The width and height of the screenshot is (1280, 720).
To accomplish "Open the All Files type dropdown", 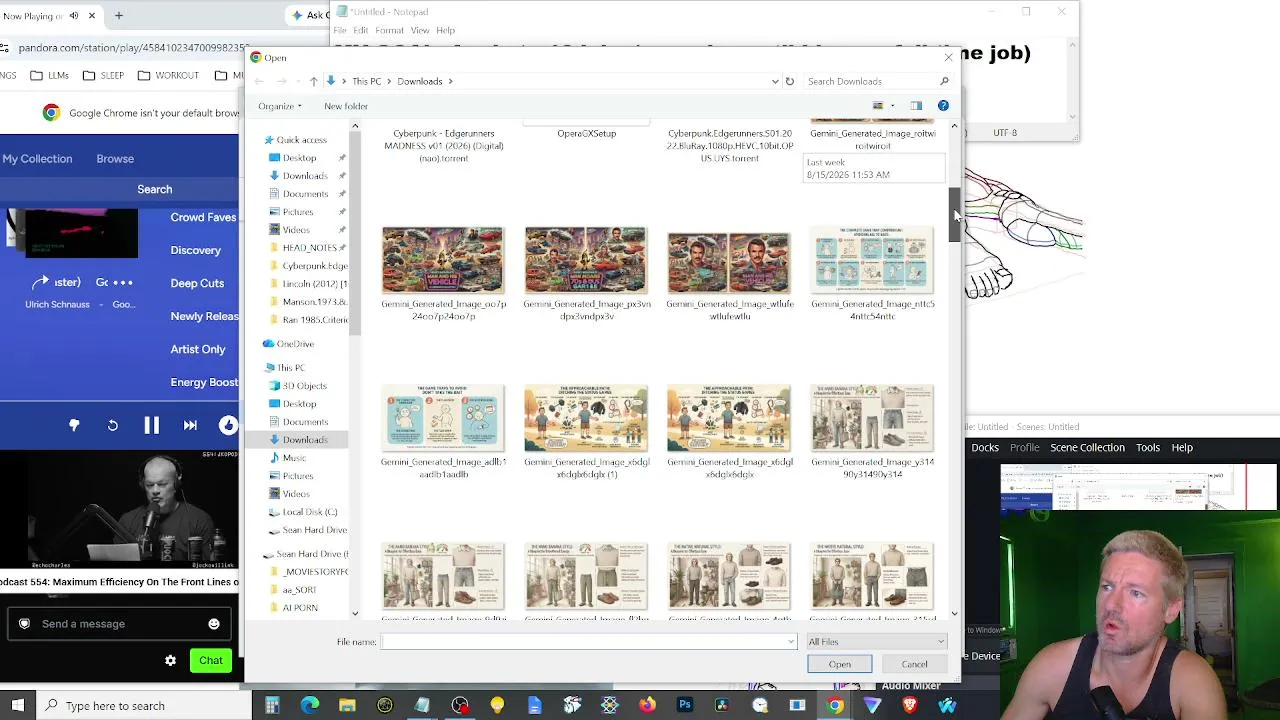I will coord(876,642).
